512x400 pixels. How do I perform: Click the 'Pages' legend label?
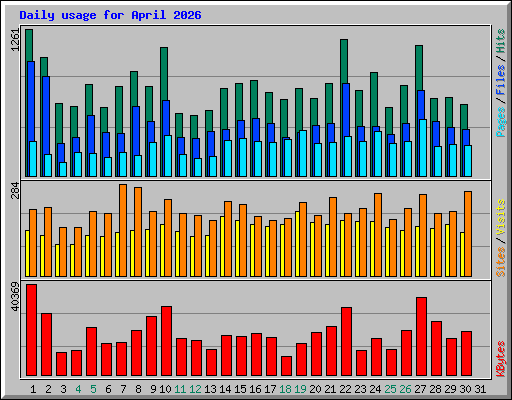click(x=501, y=122)
